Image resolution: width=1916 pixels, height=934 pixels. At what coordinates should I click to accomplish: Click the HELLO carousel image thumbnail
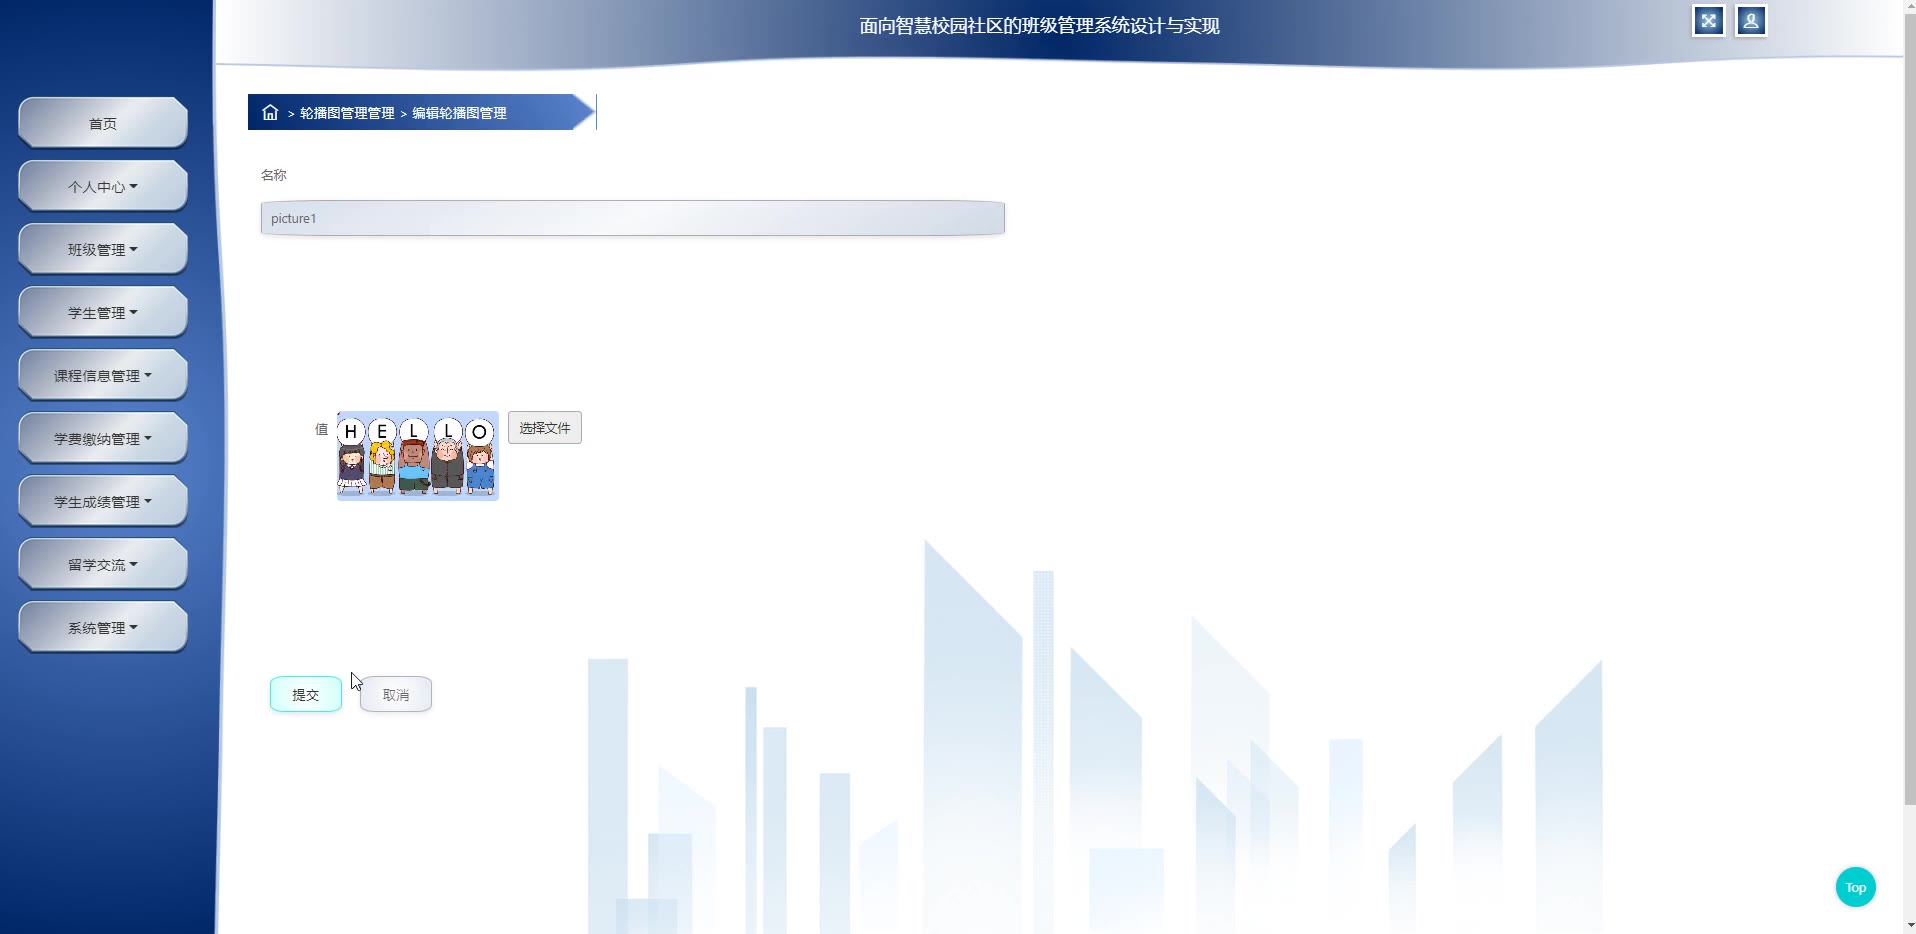(x=418, y=456)
